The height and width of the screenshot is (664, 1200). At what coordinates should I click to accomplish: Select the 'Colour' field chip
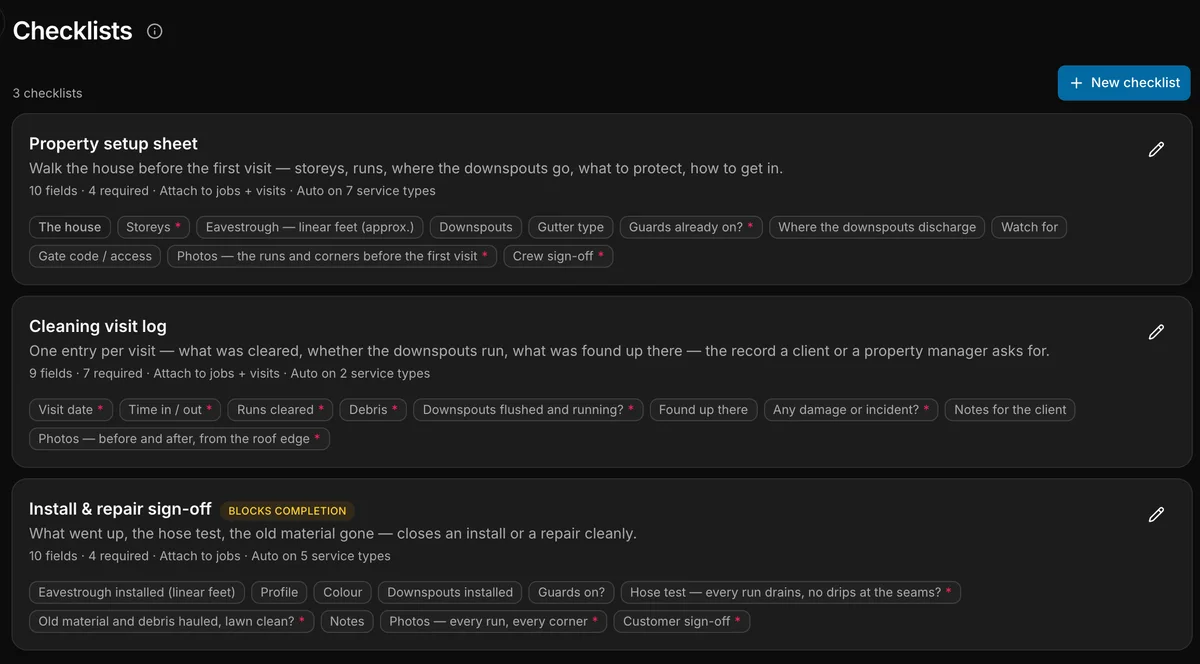[343, 592]
